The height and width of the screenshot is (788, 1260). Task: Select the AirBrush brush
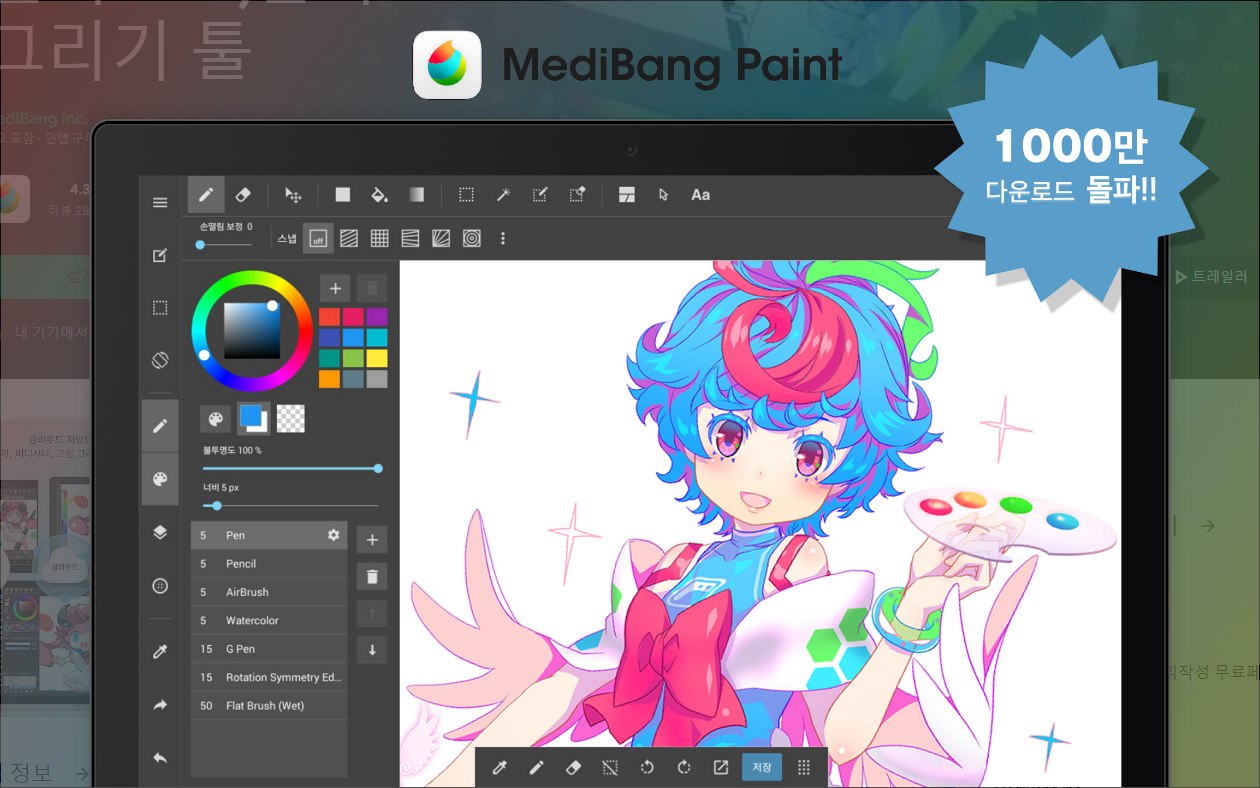(x=269, y=592)
